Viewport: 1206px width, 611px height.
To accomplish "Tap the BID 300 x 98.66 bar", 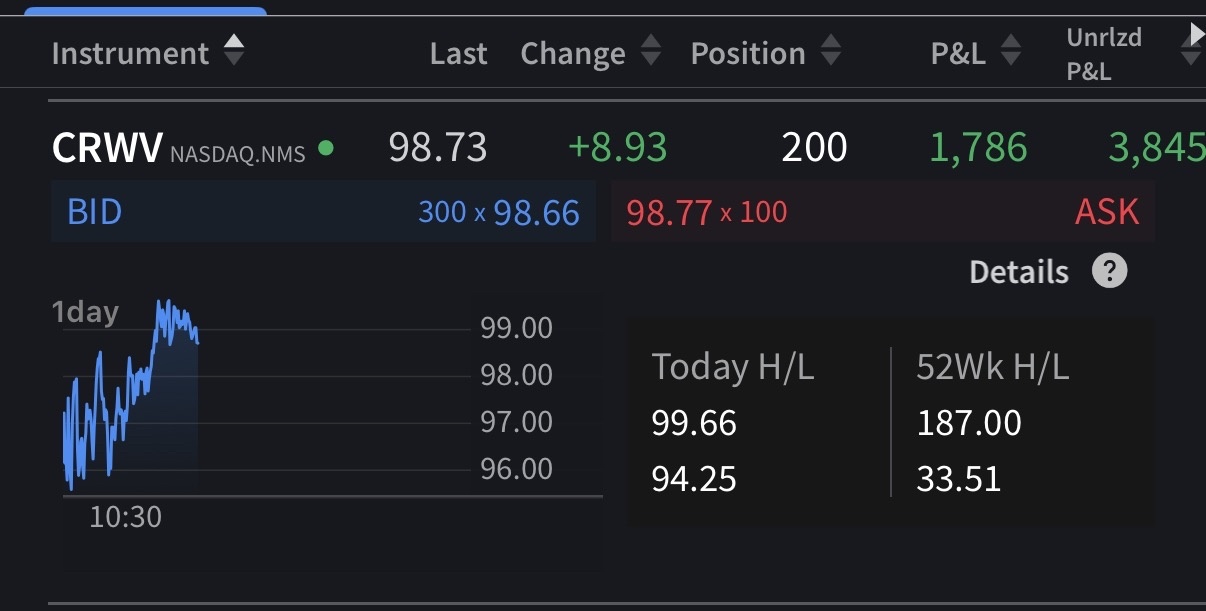I will (x=323, y=212).
